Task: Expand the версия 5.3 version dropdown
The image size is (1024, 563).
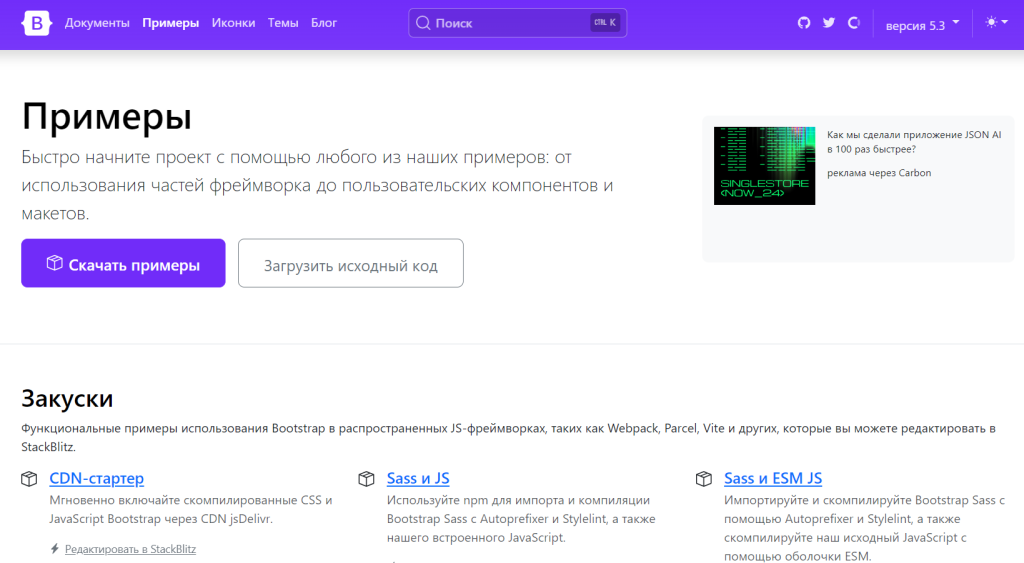Action: click(922, 25)
